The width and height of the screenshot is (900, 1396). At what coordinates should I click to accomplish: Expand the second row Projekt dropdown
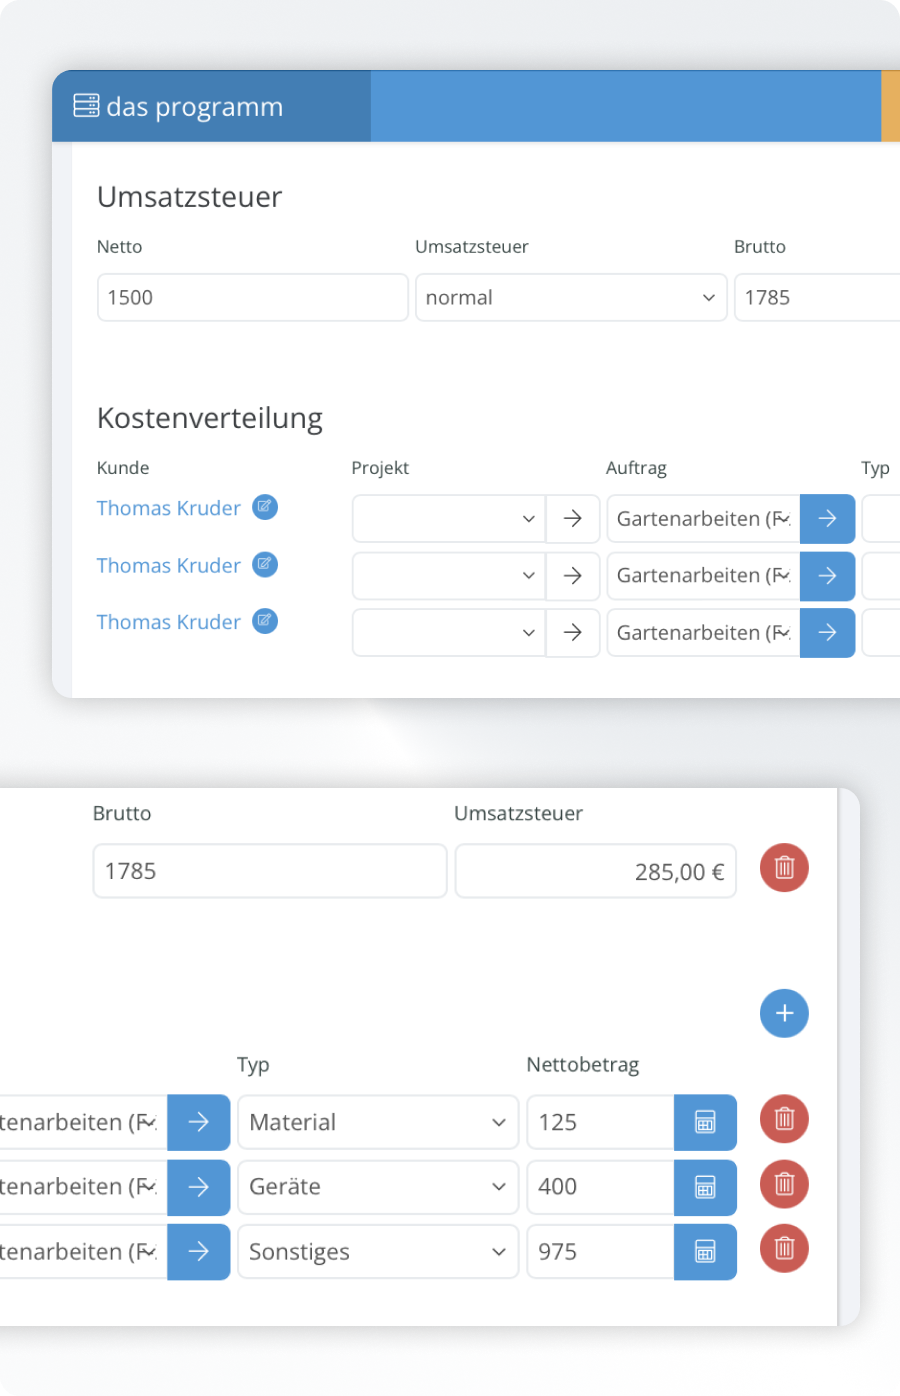[449, 576]
